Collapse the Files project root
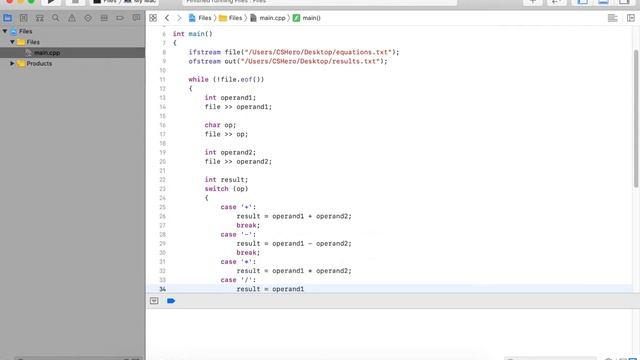The height and width of the screenshot is (360, 640). coord(5,31)
